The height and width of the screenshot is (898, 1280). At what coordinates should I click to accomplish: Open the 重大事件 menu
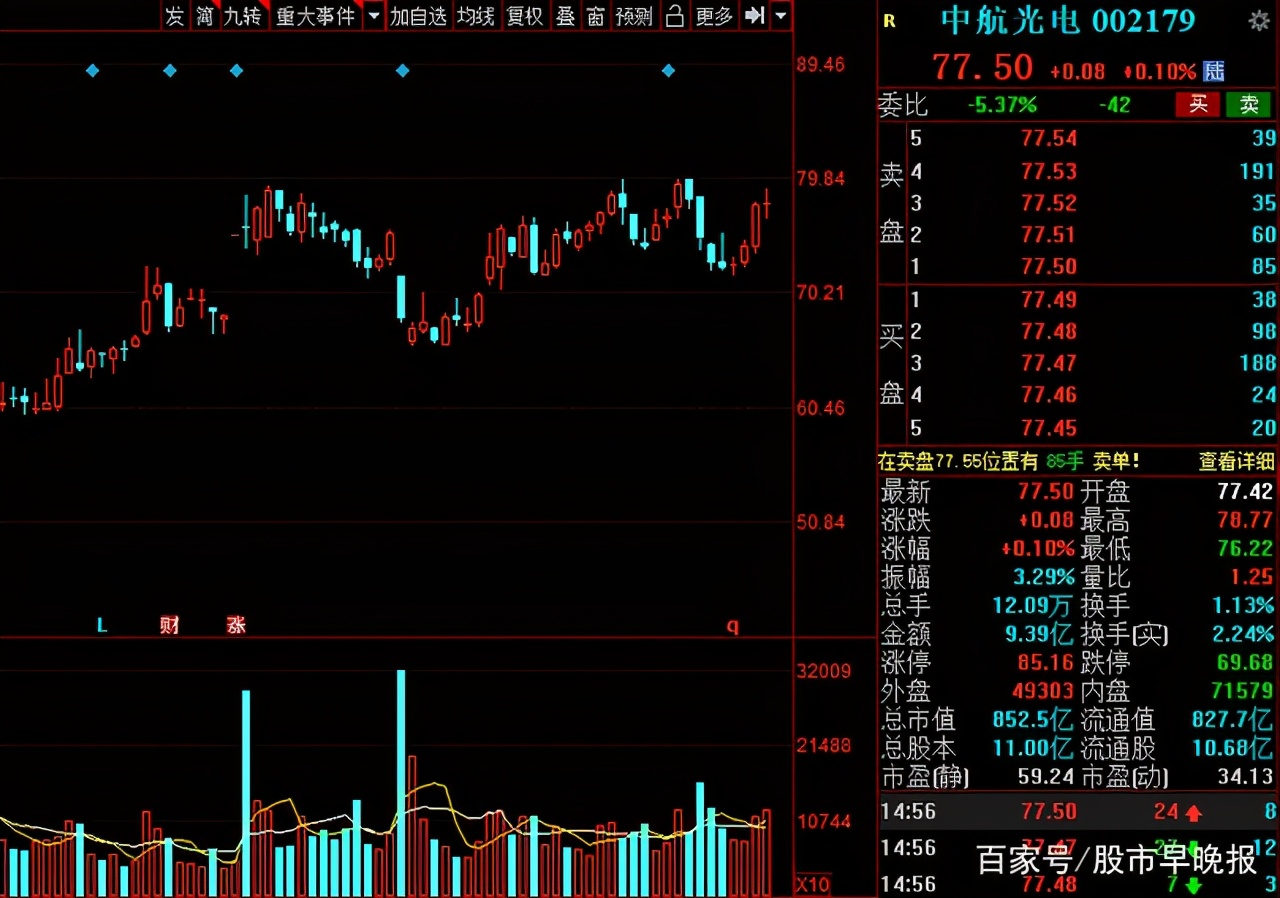tap(316, 16)
